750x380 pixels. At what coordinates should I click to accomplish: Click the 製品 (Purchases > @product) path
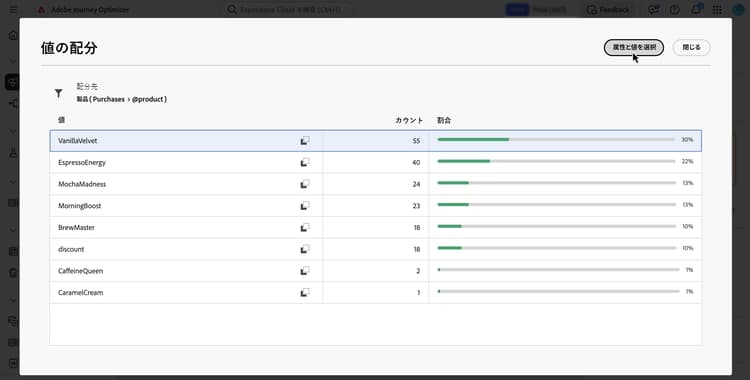121,100
